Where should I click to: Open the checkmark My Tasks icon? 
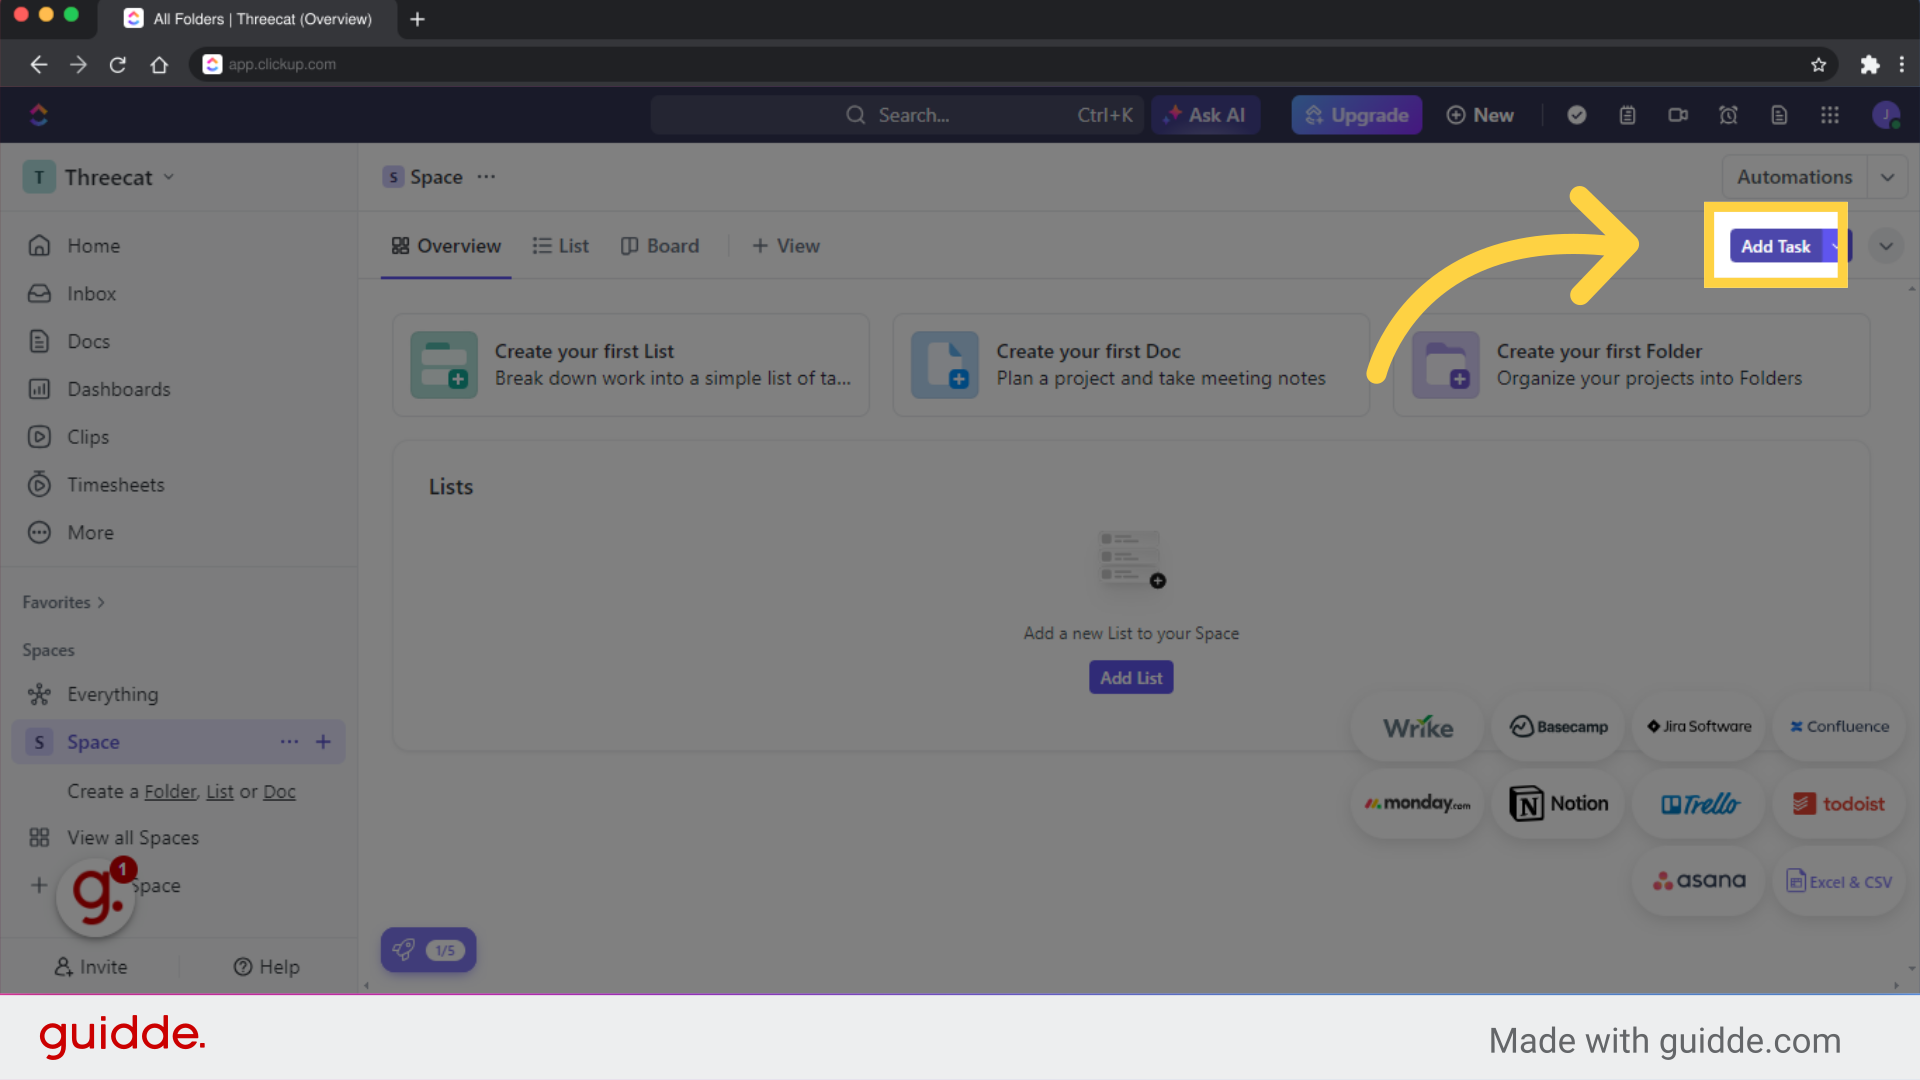point(1577,115)
